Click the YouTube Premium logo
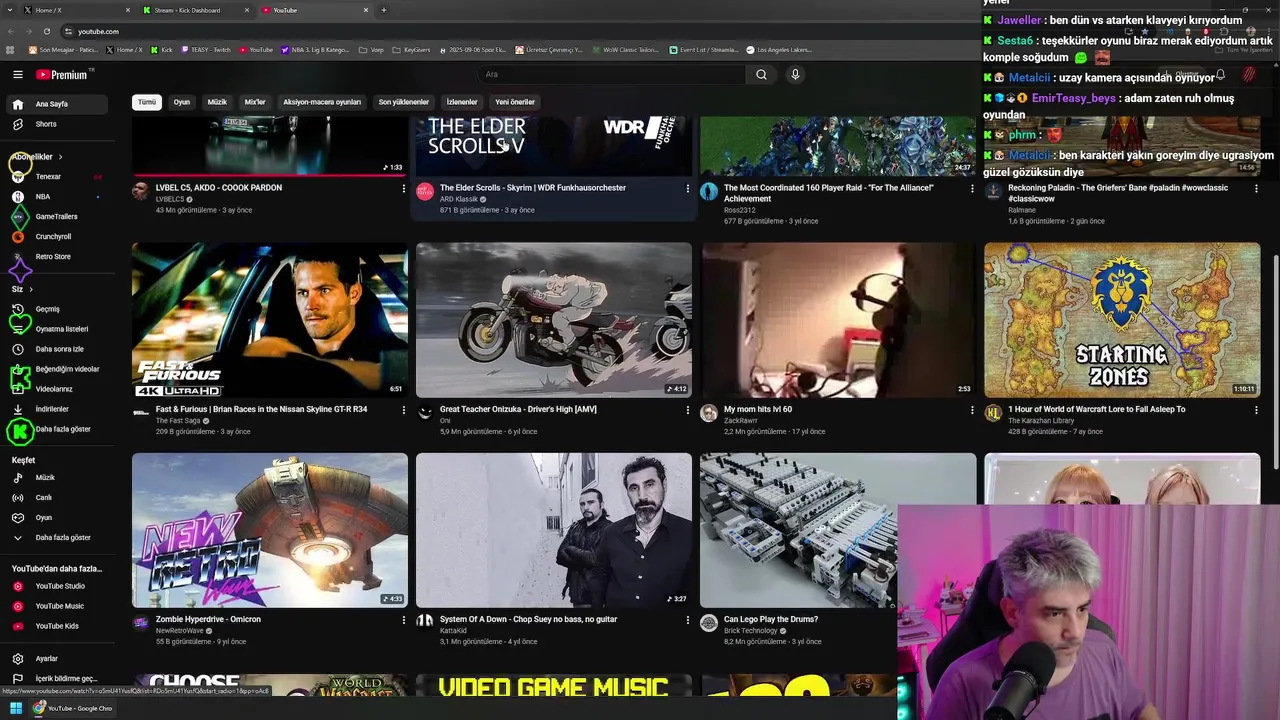This screenshot has height=720, width=1280. pyautogui.click(x=62, y=75)
